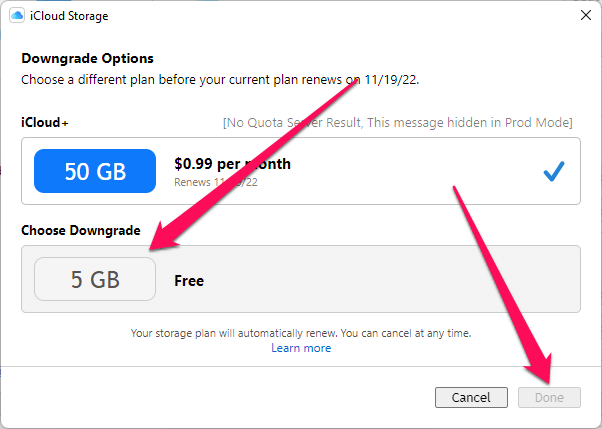The image size is (602, 429).
Task: Click the Downgrade Options heading
Action: (87, 58)
